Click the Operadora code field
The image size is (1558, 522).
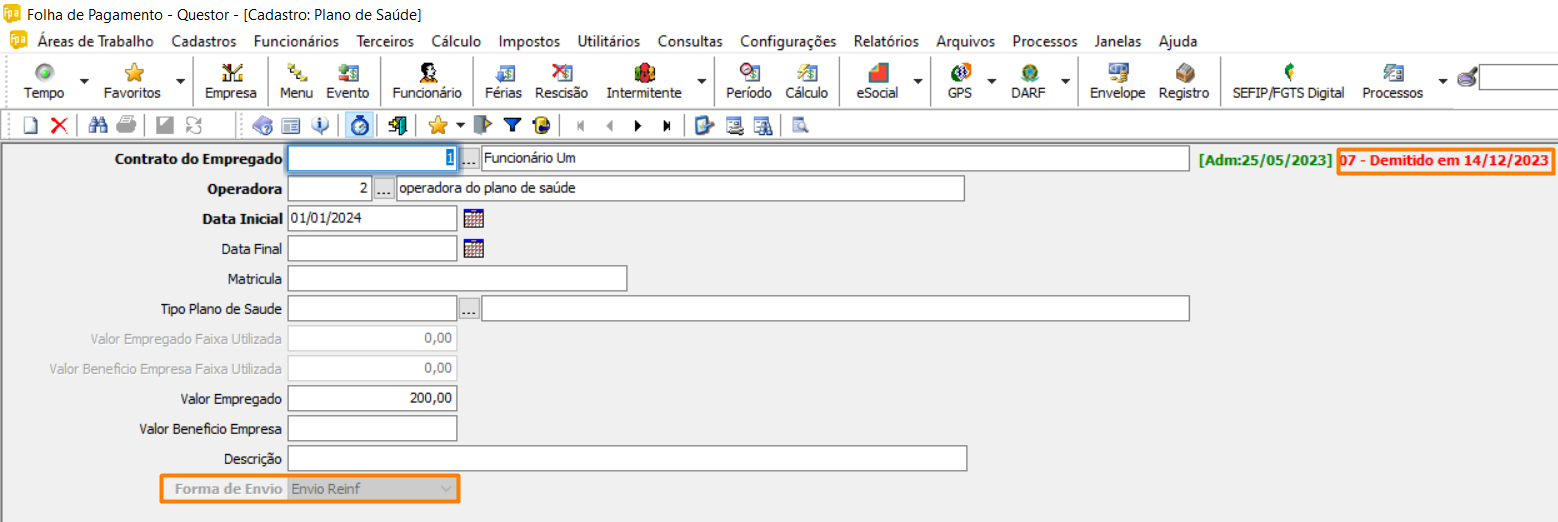[330, 188]
